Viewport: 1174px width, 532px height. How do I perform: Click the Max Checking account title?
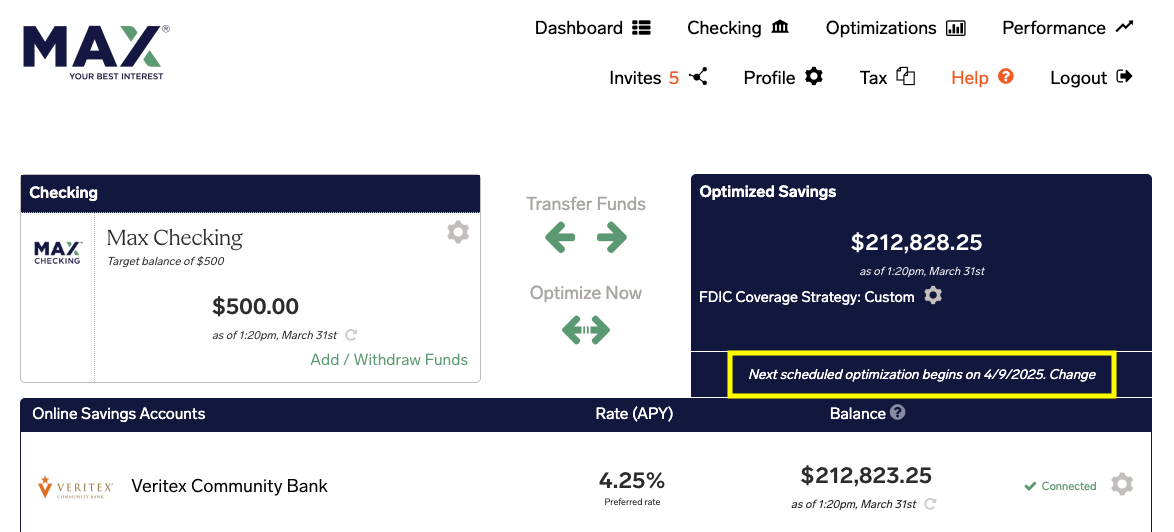(x=174, y=238)
